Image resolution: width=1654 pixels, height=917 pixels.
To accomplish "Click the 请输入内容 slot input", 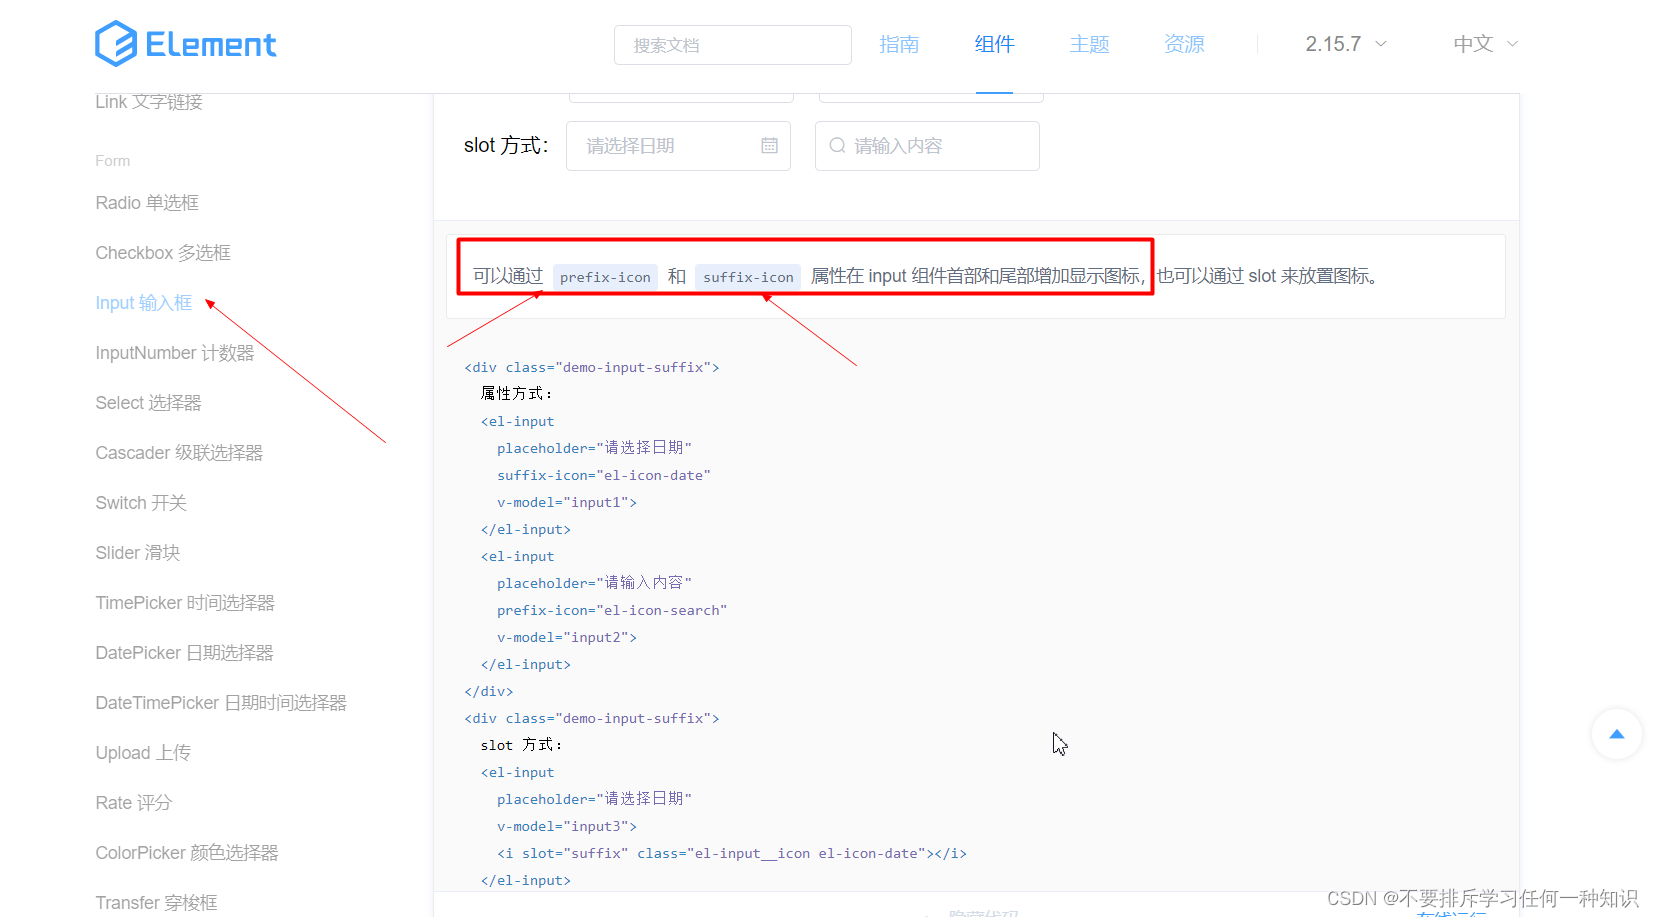I will [927, 146].
